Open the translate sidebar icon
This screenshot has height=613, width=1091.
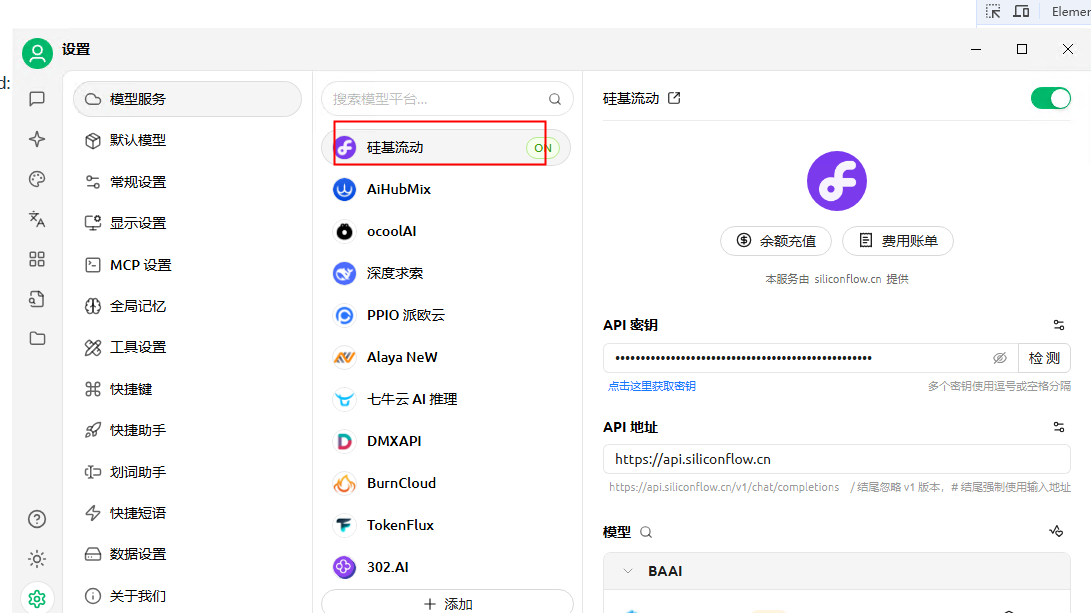coord(38,219)
